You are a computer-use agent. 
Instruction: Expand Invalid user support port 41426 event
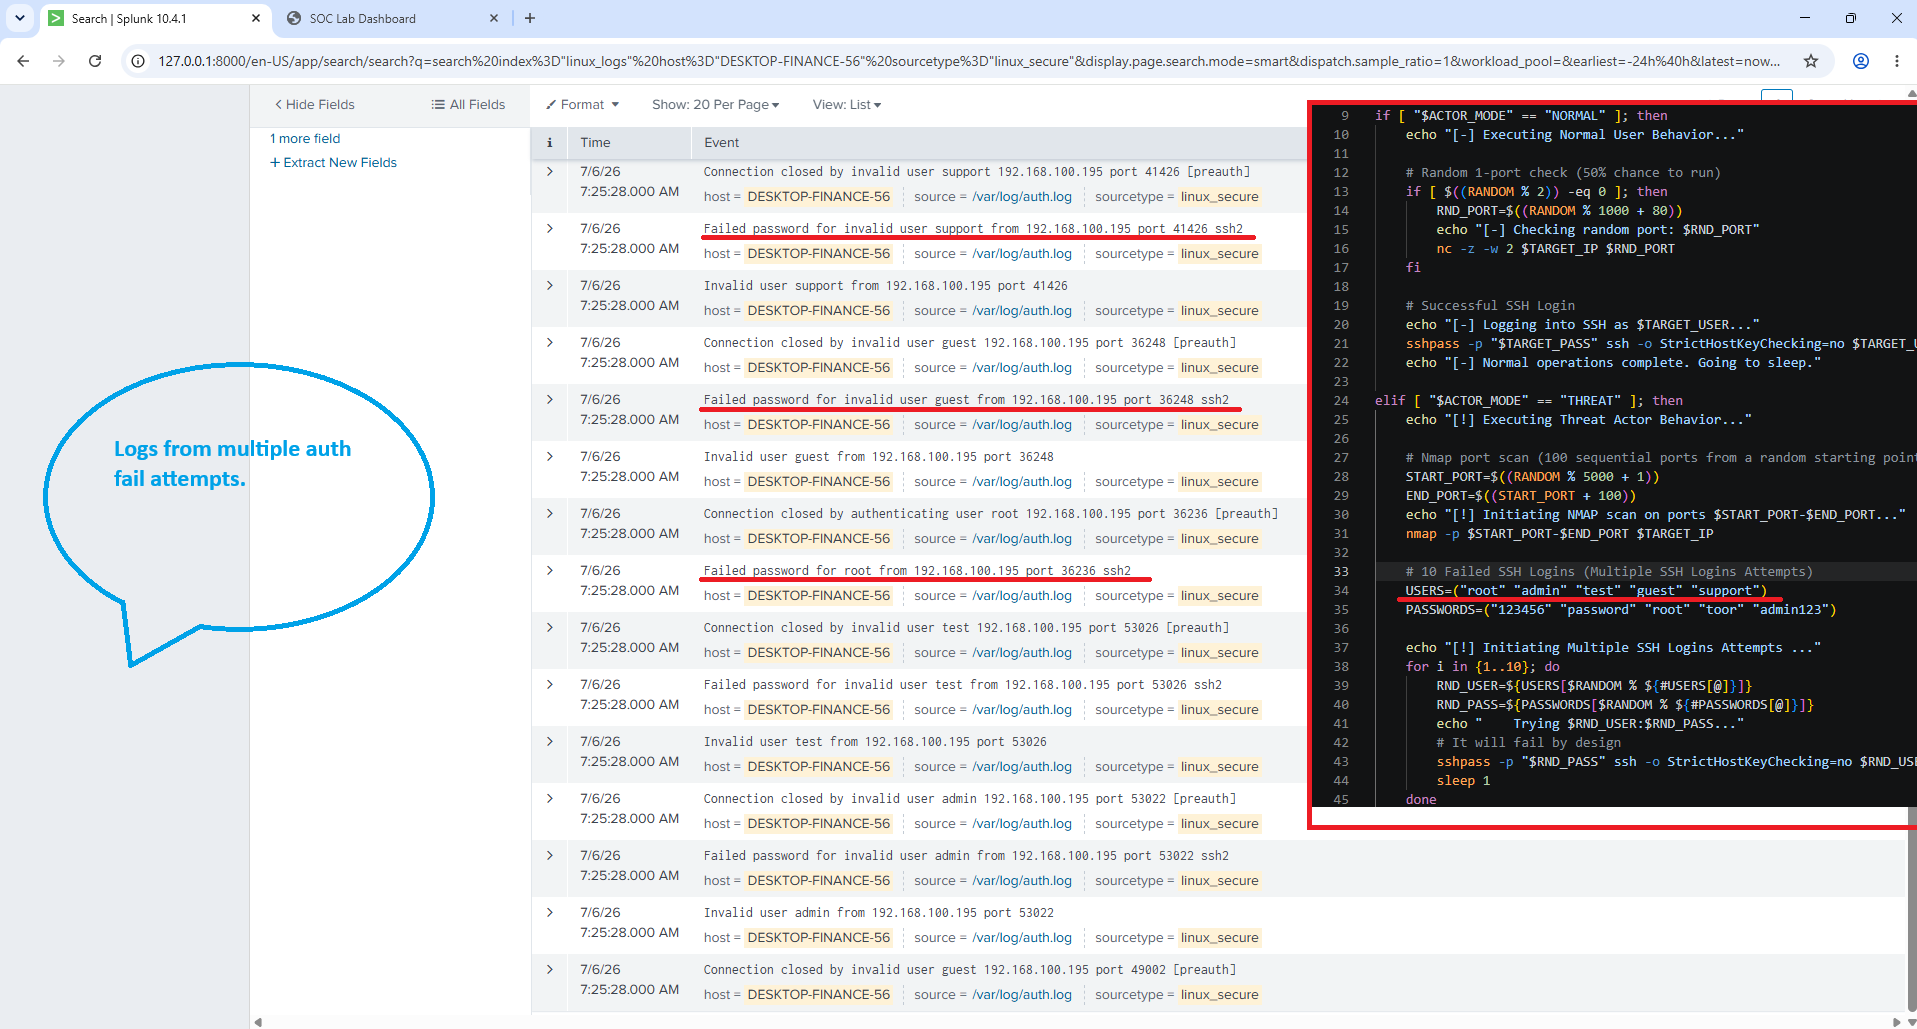(x=550, y=286)
